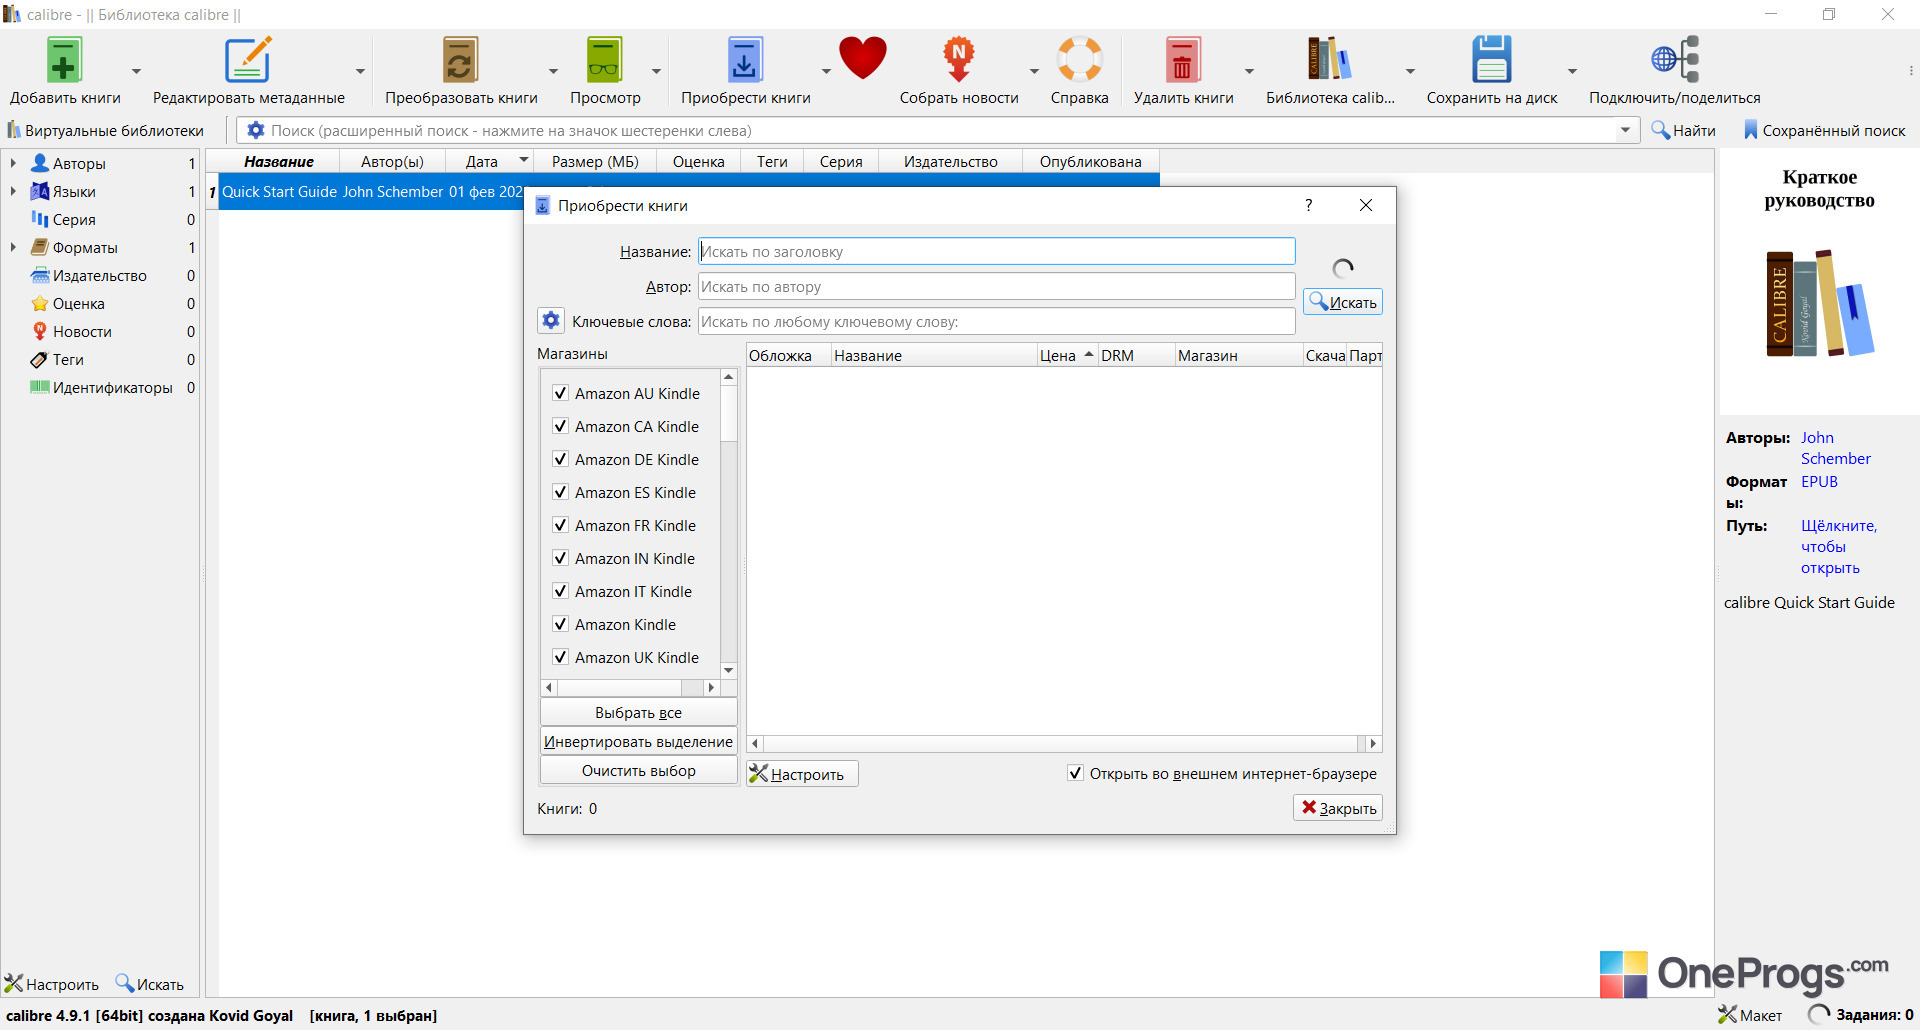The image size is (1920, 1030).
Task: Toggle open in external browser checkbox
Action: pyautogui.click(x=1075, y=773)
